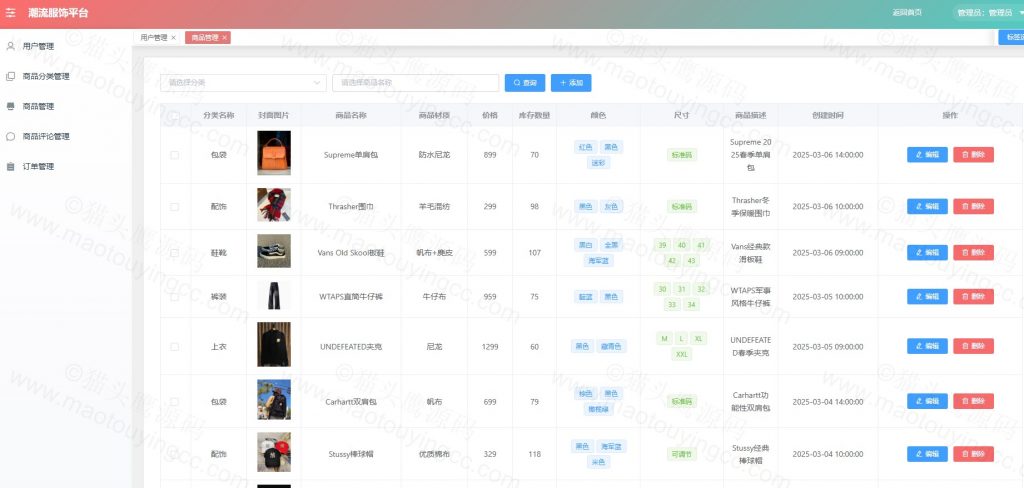
Task: Delete the Vans Old Skool板鞋 row
Action: (974, 252)
